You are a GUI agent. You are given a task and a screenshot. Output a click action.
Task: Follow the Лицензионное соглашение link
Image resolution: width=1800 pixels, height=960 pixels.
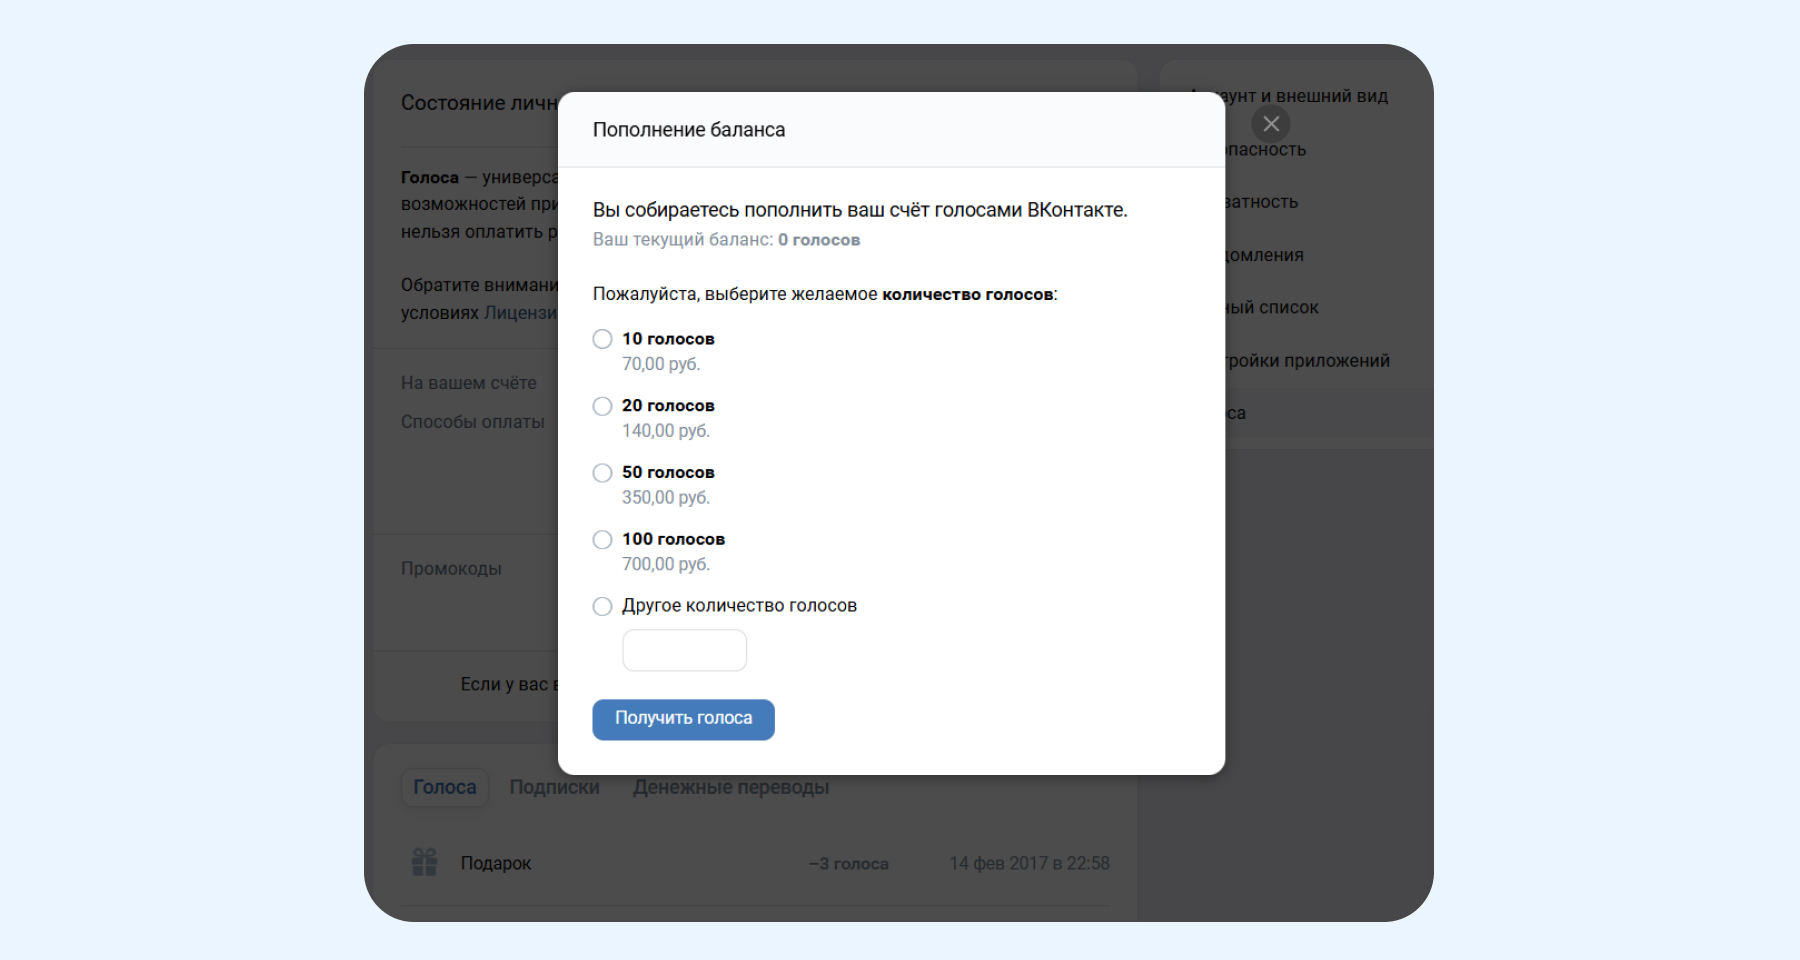pos(520,313)
